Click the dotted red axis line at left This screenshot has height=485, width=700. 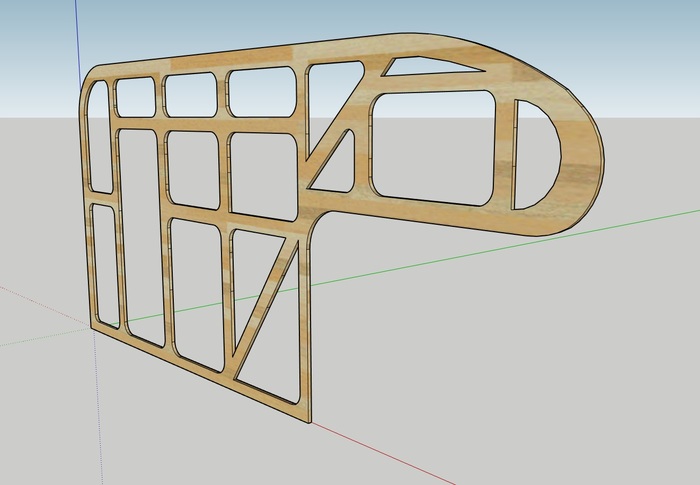[40, 301]
